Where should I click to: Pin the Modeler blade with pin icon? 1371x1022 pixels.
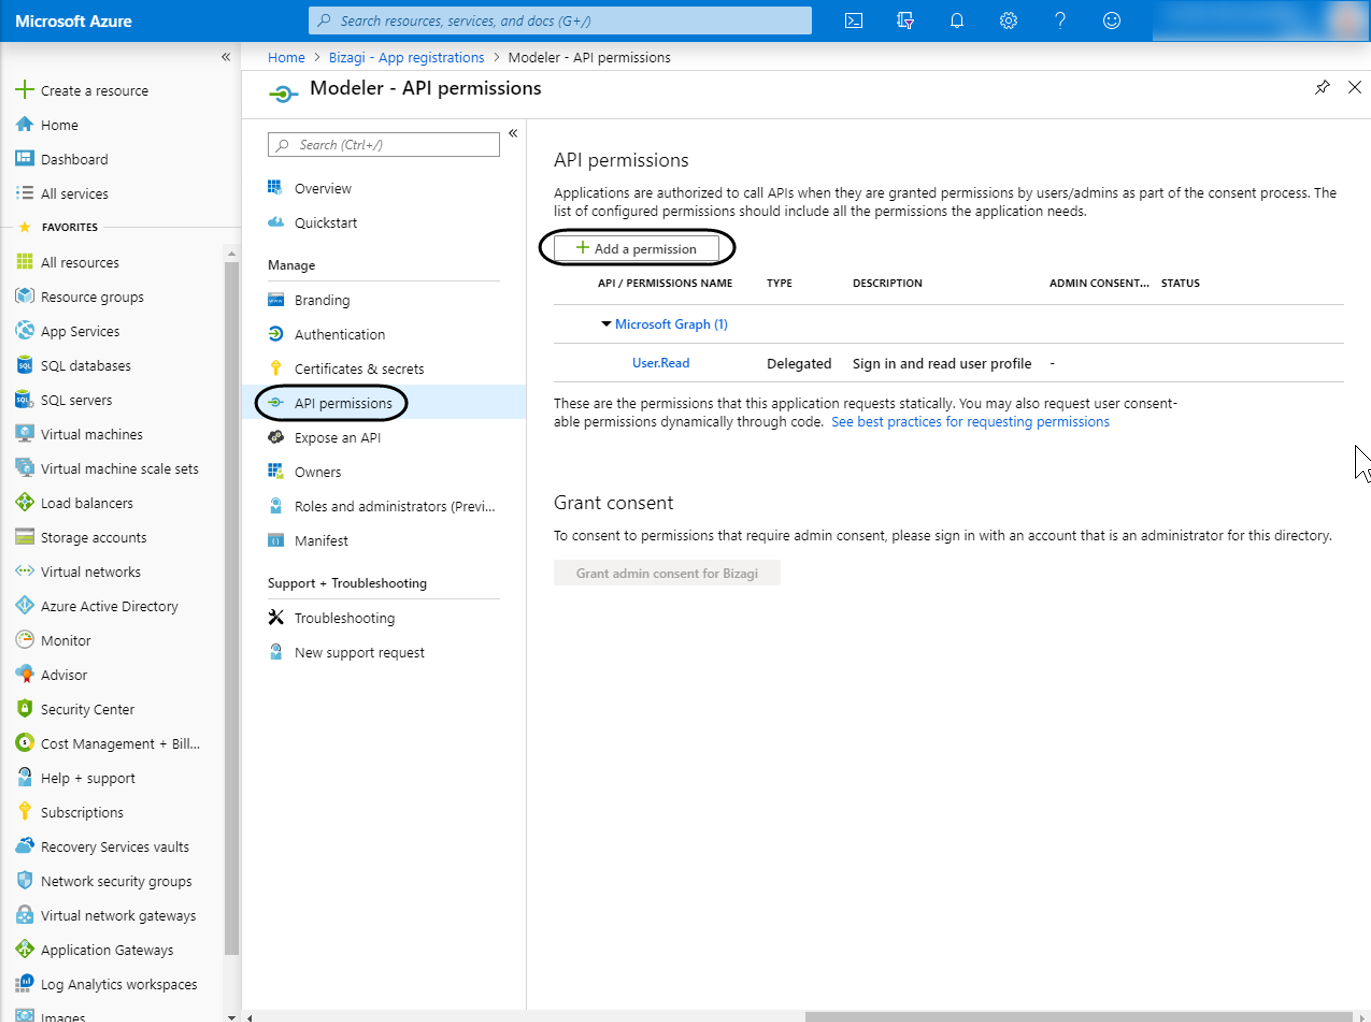point(1322,87)
